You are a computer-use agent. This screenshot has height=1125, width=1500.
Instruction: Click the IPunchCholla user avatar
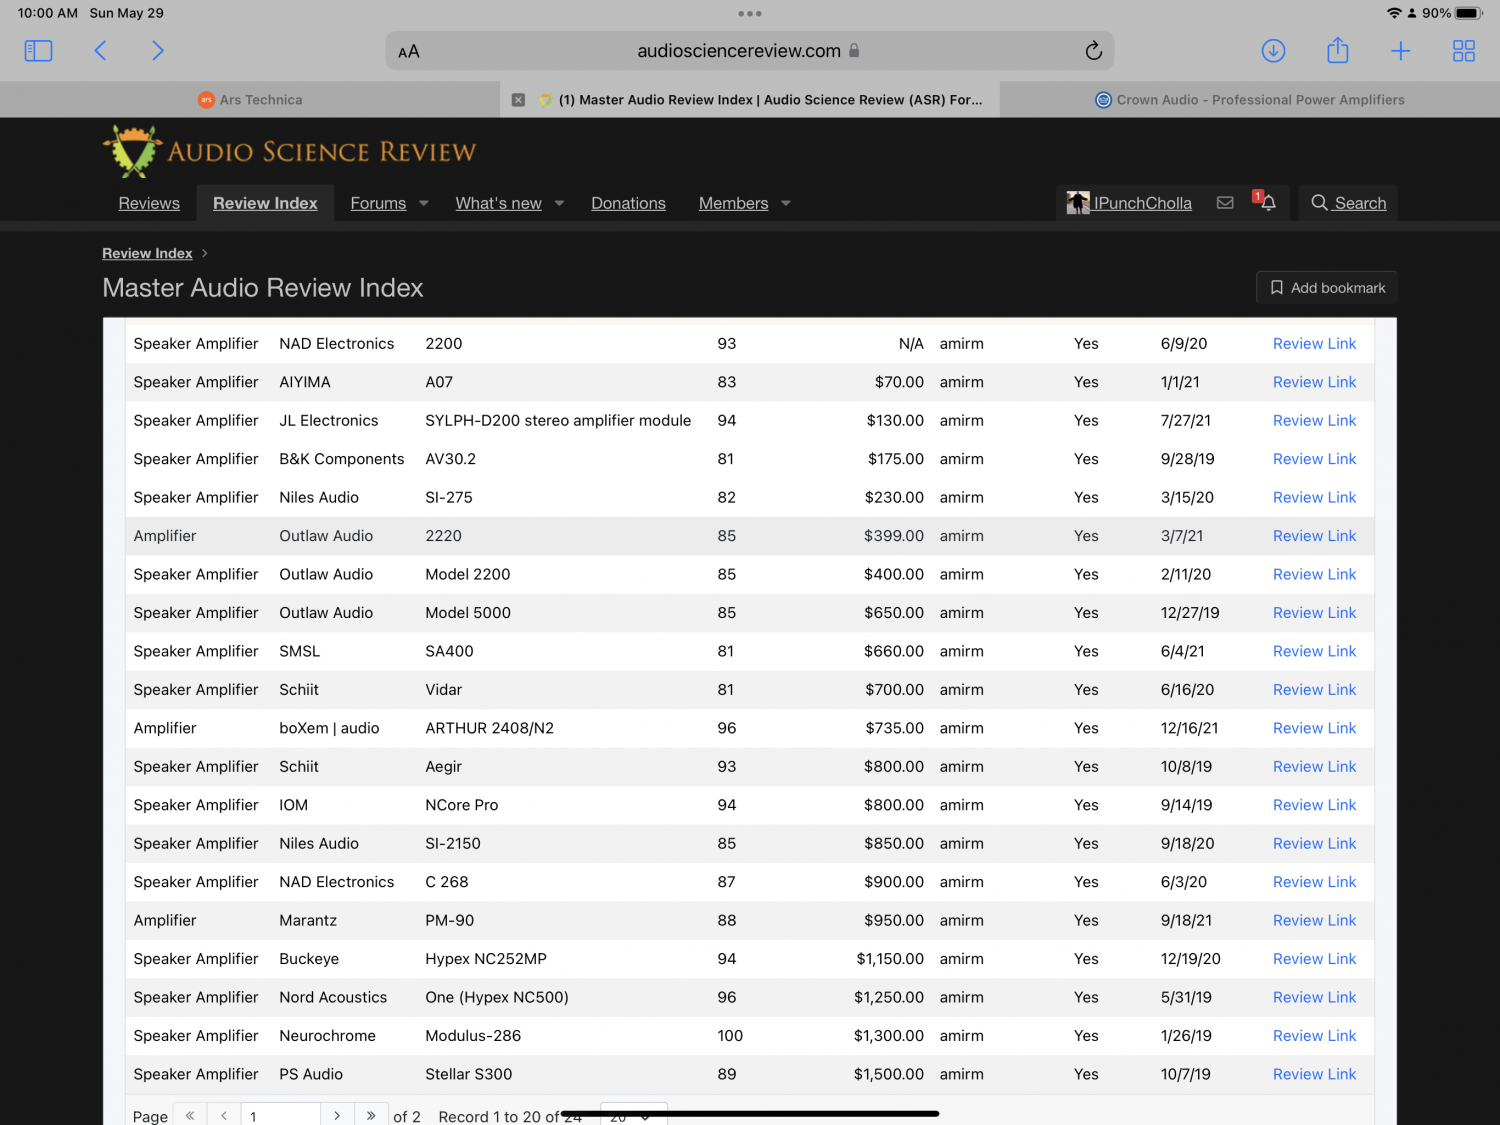pyautogui.click(x=1078, y=203)
